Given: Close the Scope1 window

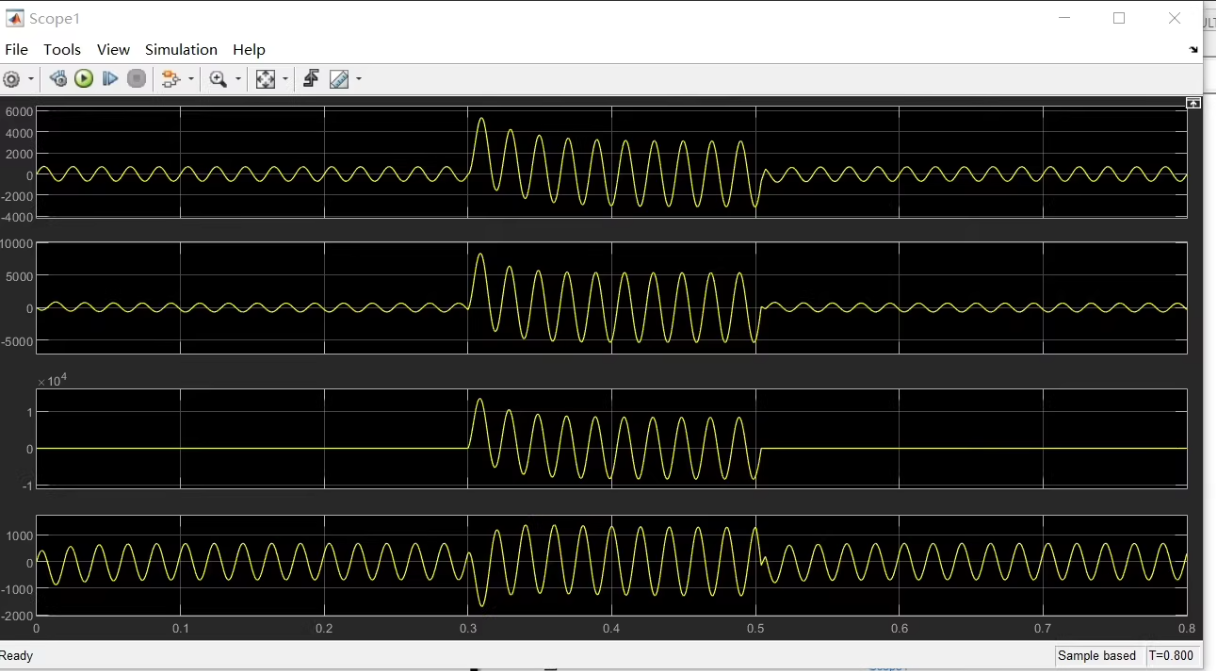Looking at the screenshot, I should coord(1175,18).
